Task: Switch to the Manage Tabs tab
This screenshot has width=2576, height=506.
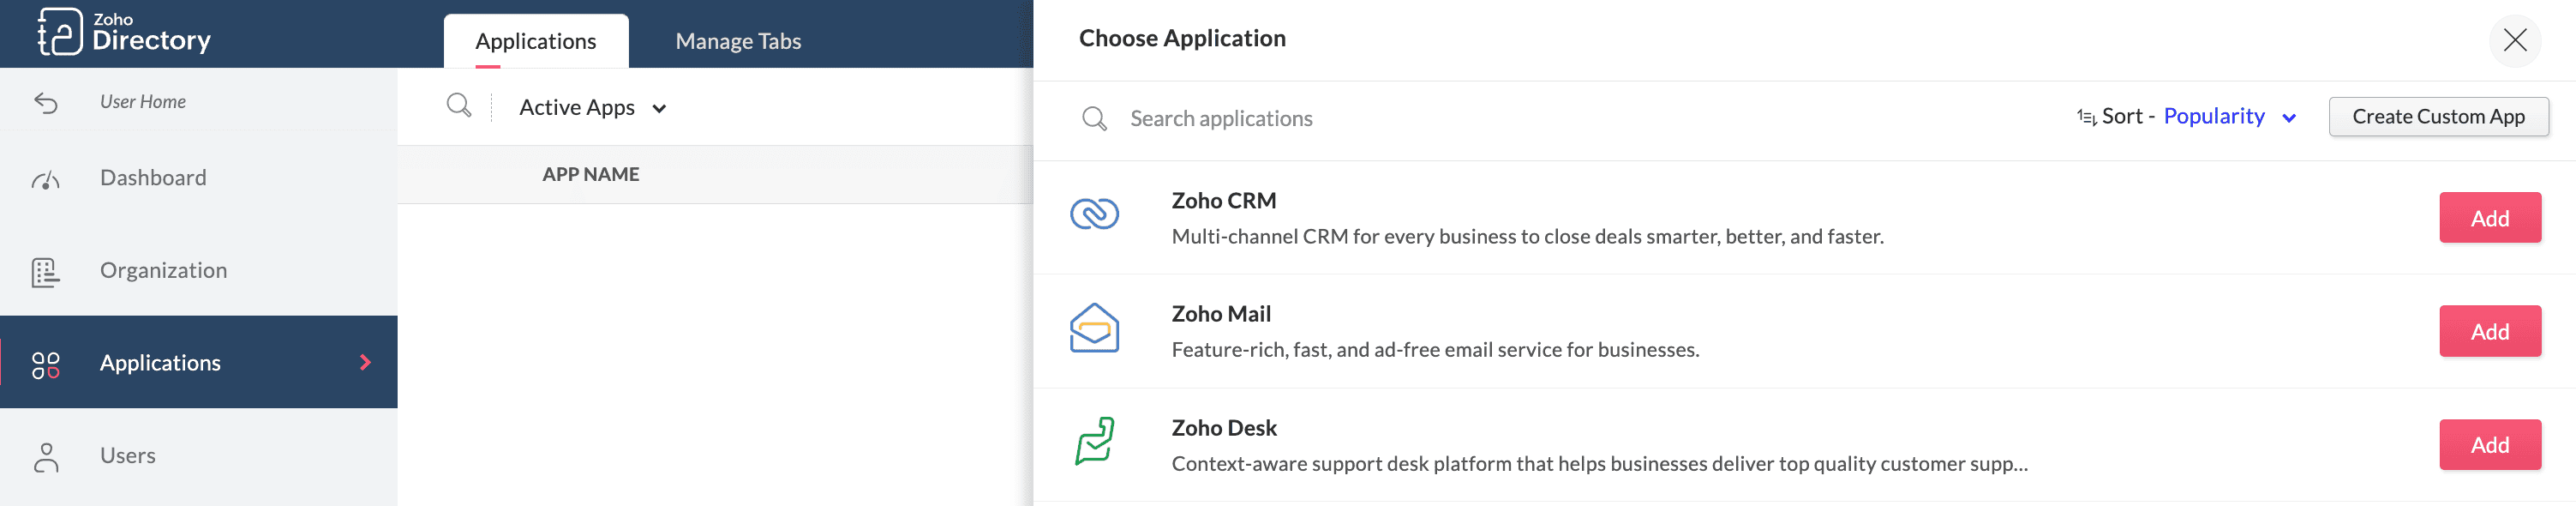Action: (x=738, y=41)
